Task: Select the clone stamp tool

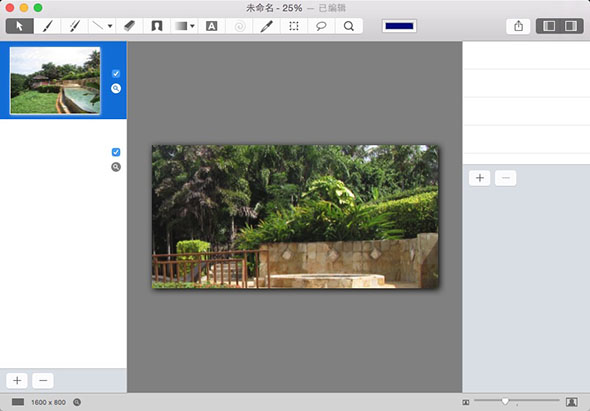Action: point(157,26)
